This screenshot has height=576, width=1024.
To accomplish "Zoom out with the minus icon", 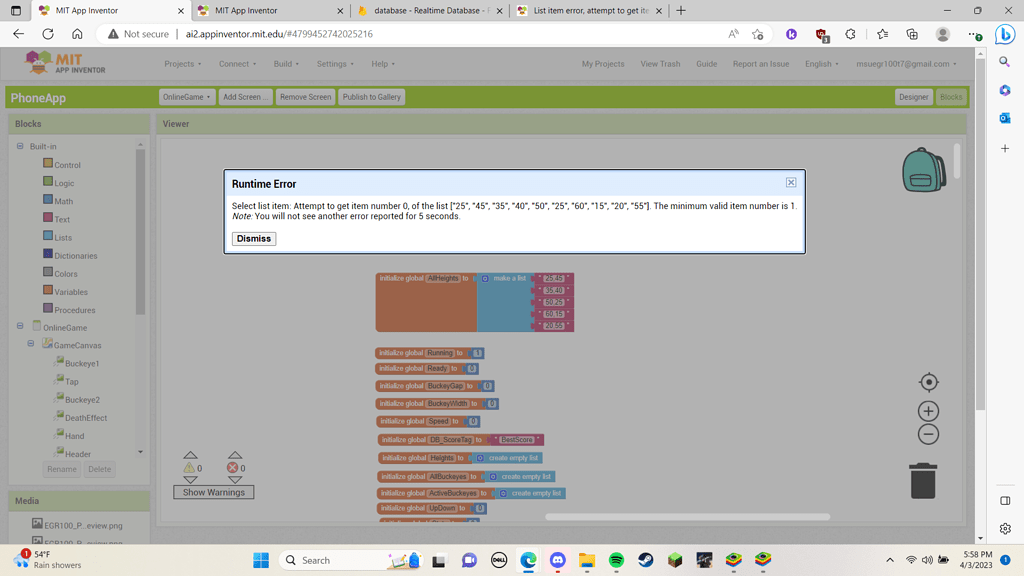I will click(928, 434).
